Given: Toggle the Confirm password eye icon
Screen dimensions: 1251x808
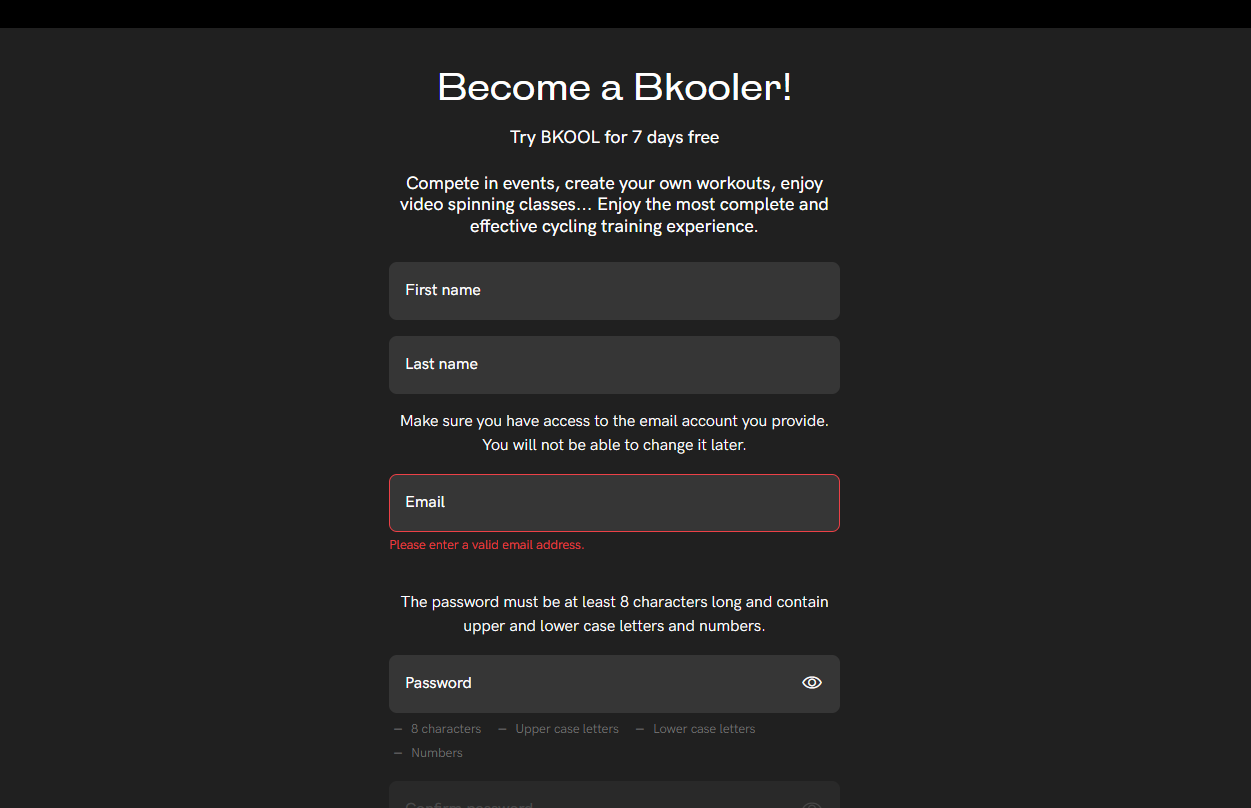Looking at the screenshot, I should click(x=812, y=805).
